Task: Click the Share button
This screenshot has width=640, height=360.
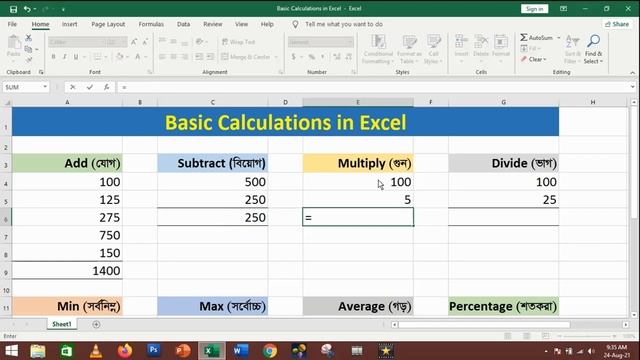Action: pos(617,24)
